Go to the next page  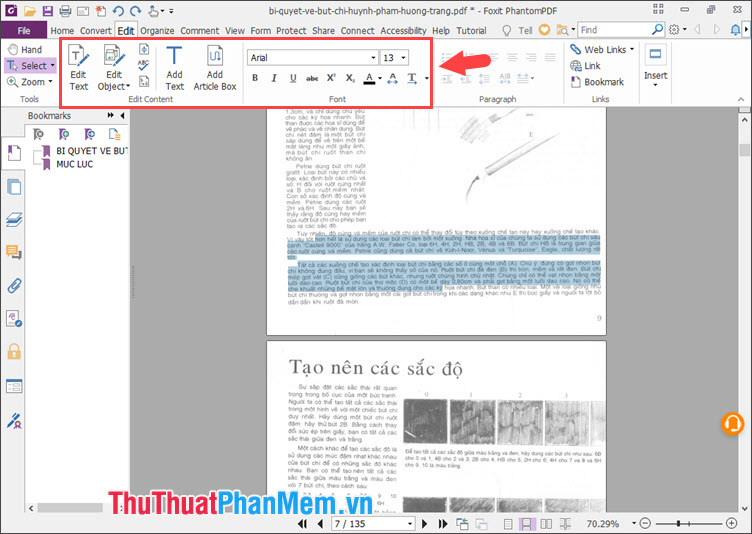[424, 523]
